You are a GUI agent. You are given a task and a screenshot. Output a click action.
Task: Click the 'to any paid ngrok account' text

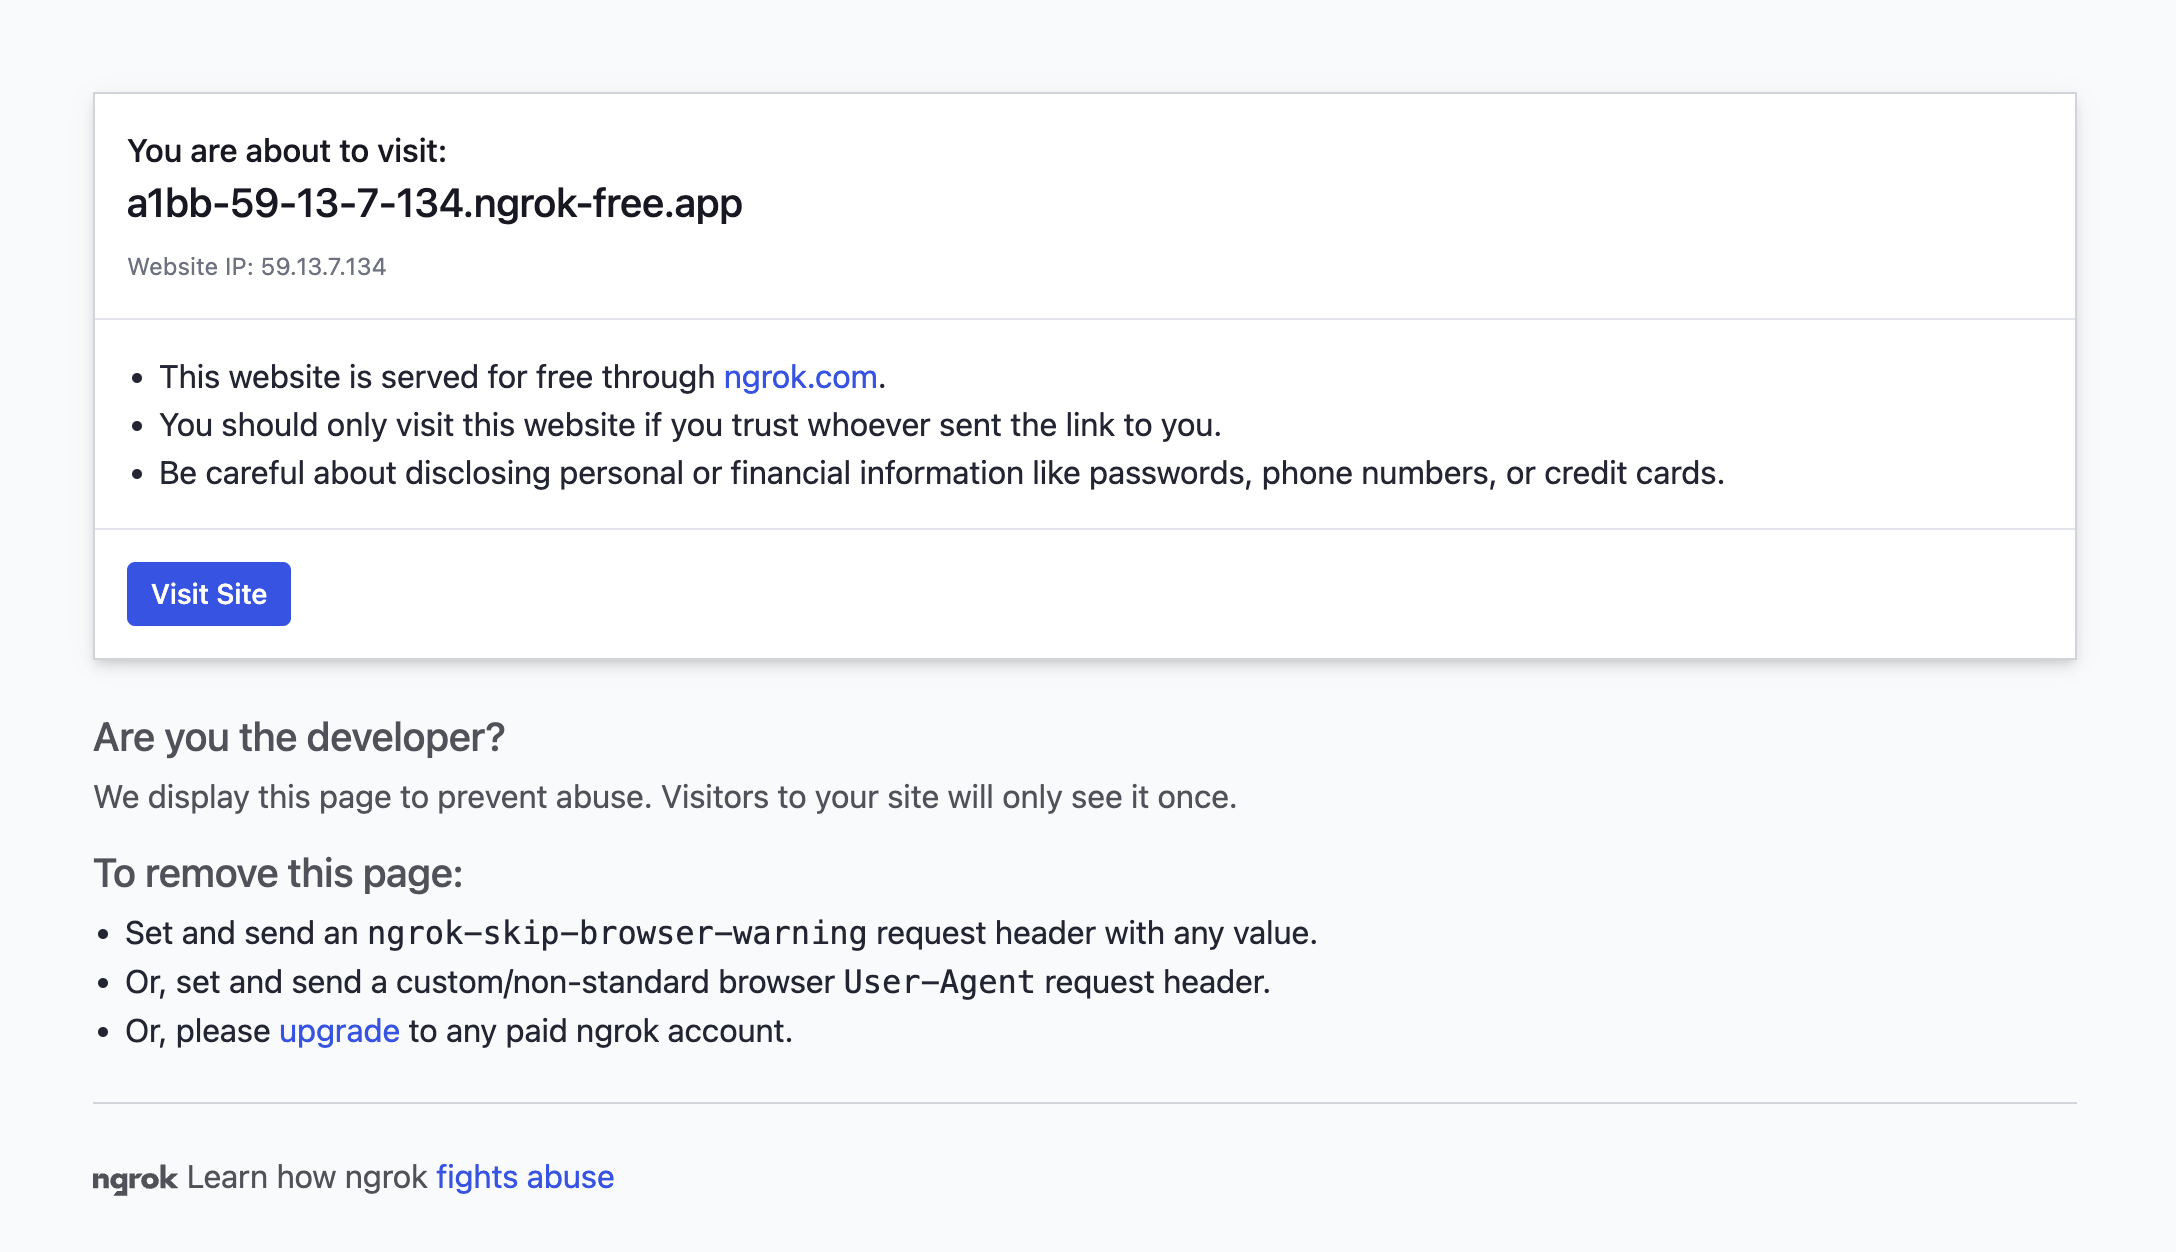click(x=600, y=1031)
